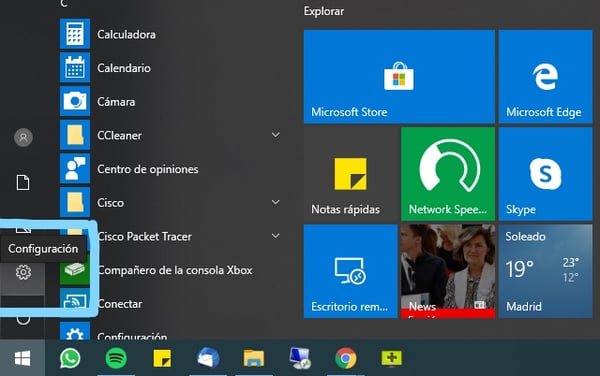
Task: Click the CCleaner folder icon
Action: coord(75,135)
